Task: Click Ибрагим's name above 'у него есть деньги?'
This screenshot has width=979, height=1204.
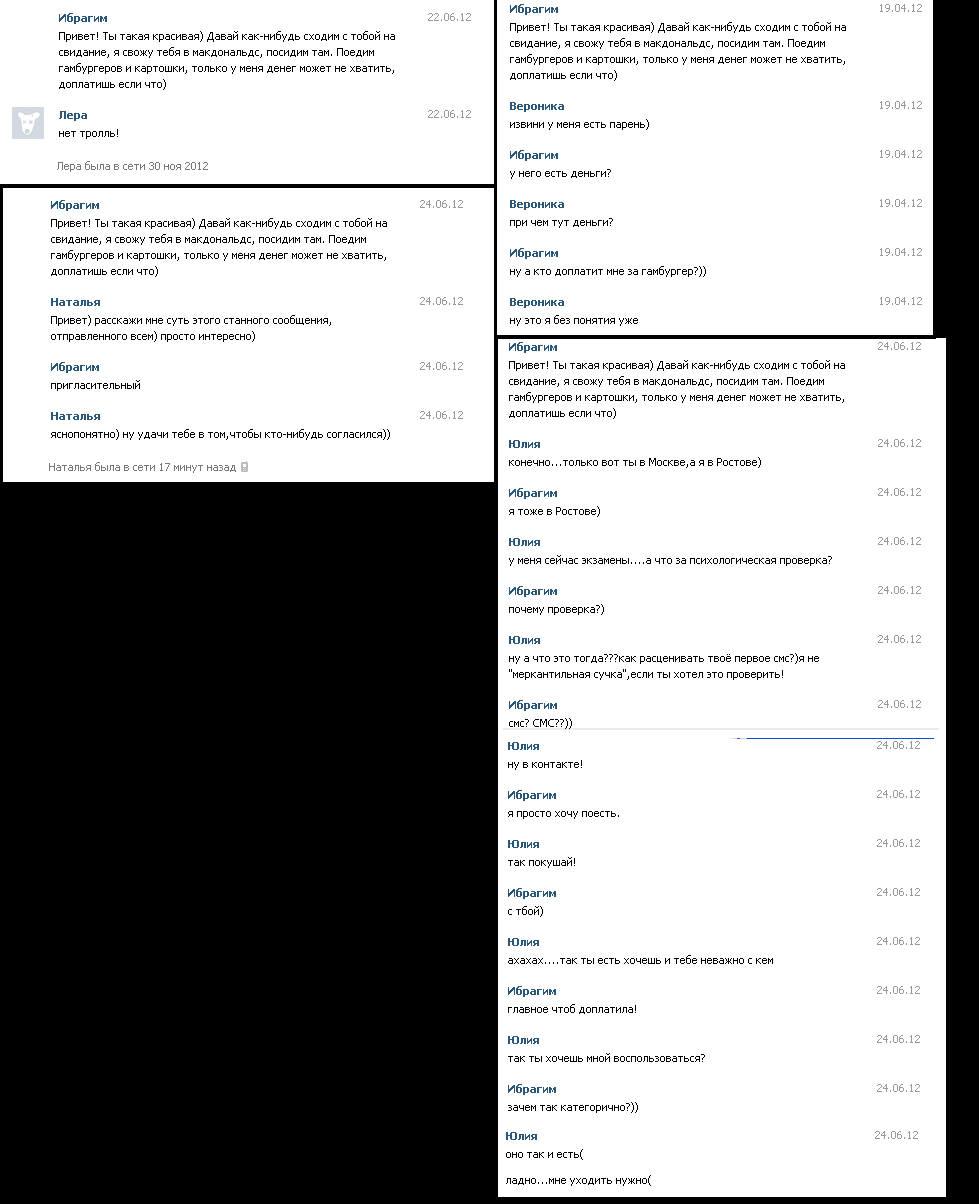Action: pos(533,155)
